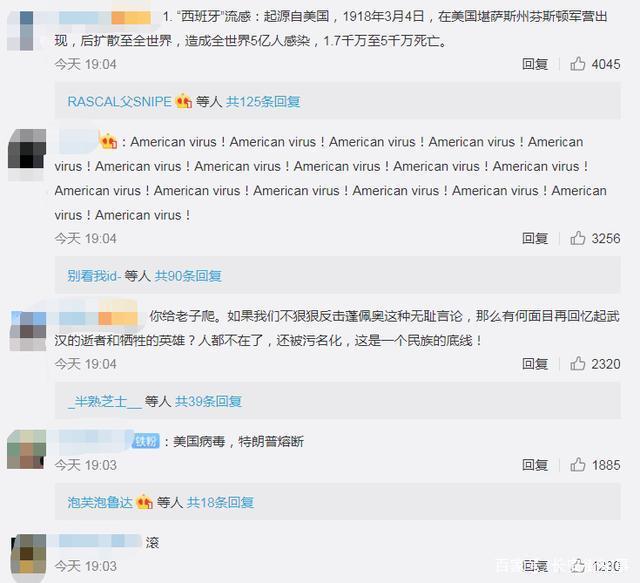The image size is (640, 583).
Task: Click the 铁粉 fan badge icon
Action: tap(146, 441)
